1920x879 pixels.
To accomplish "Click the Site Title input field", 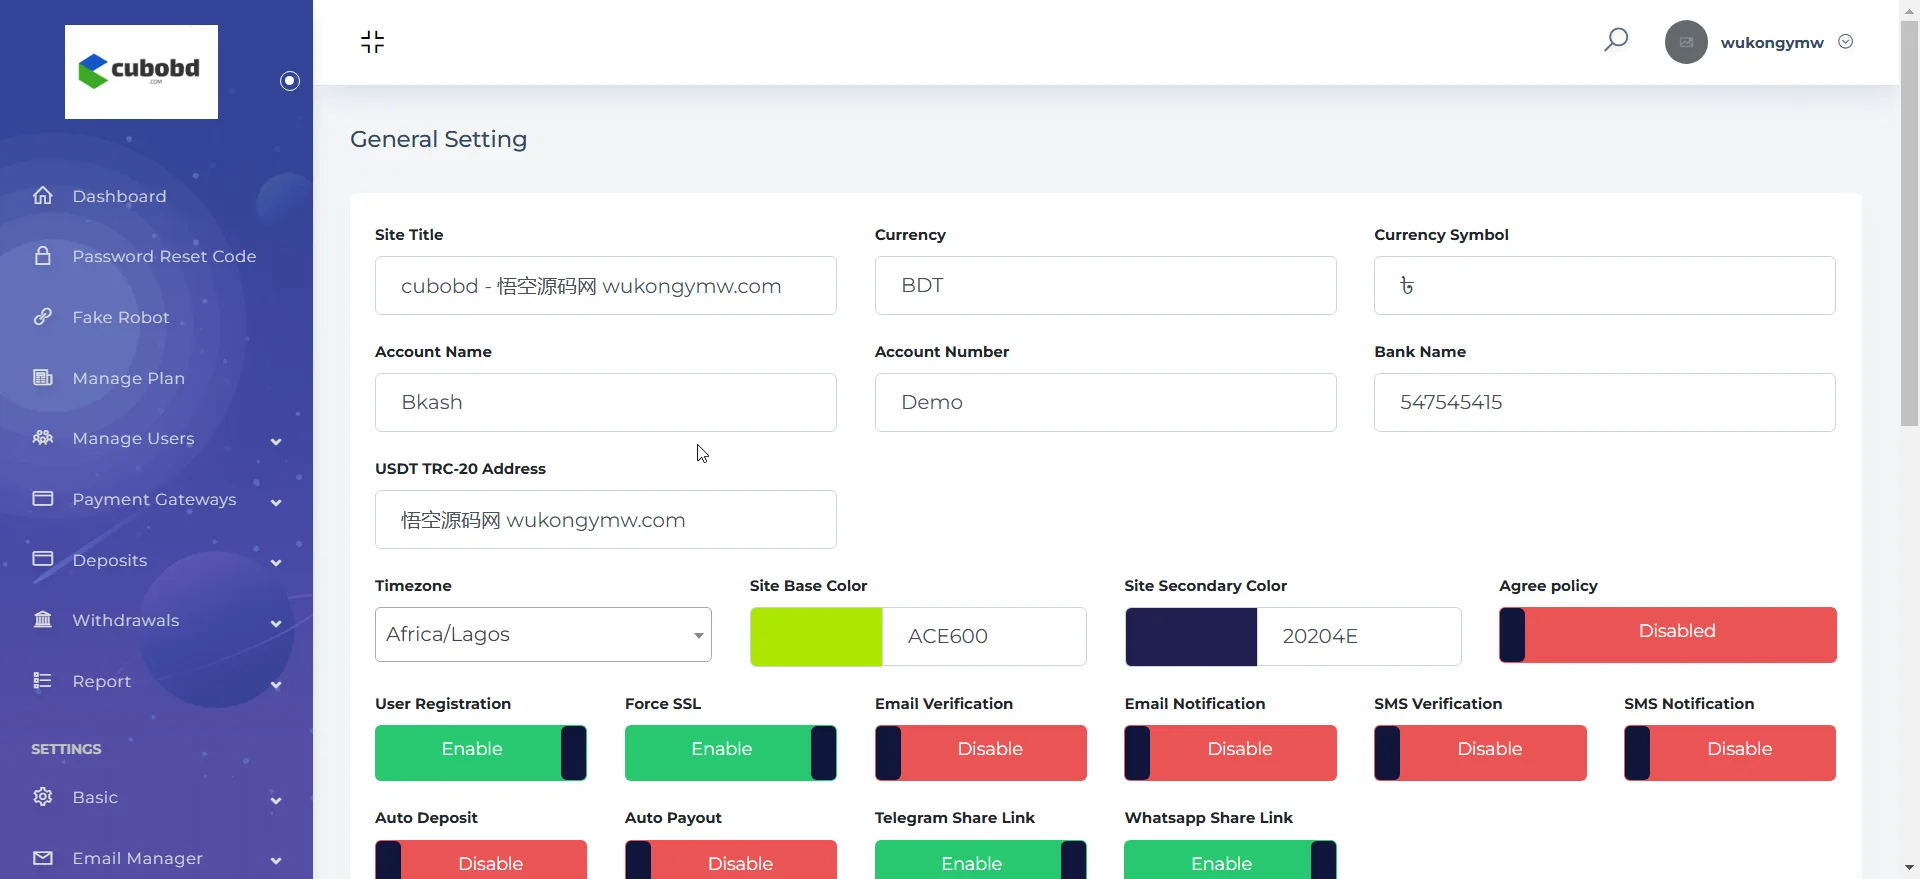I will pos(605,286).
